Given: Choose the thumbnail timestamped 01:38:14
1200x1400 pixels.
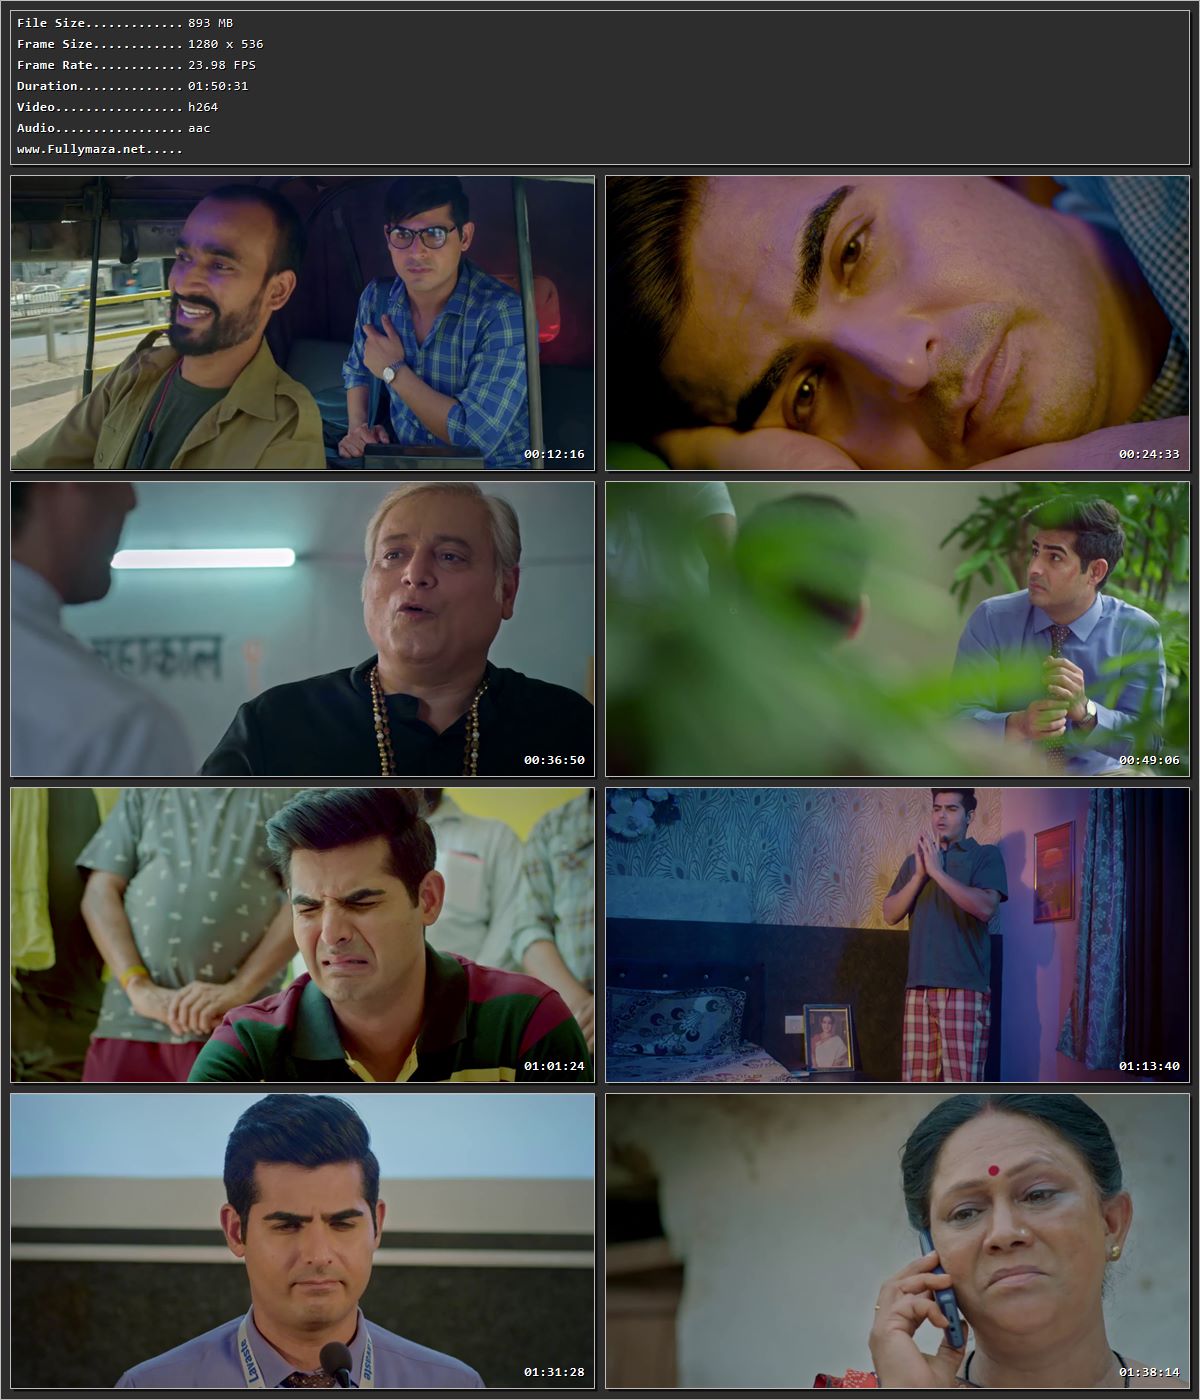Looking at the screenshot, I should tap(898, 1241).
